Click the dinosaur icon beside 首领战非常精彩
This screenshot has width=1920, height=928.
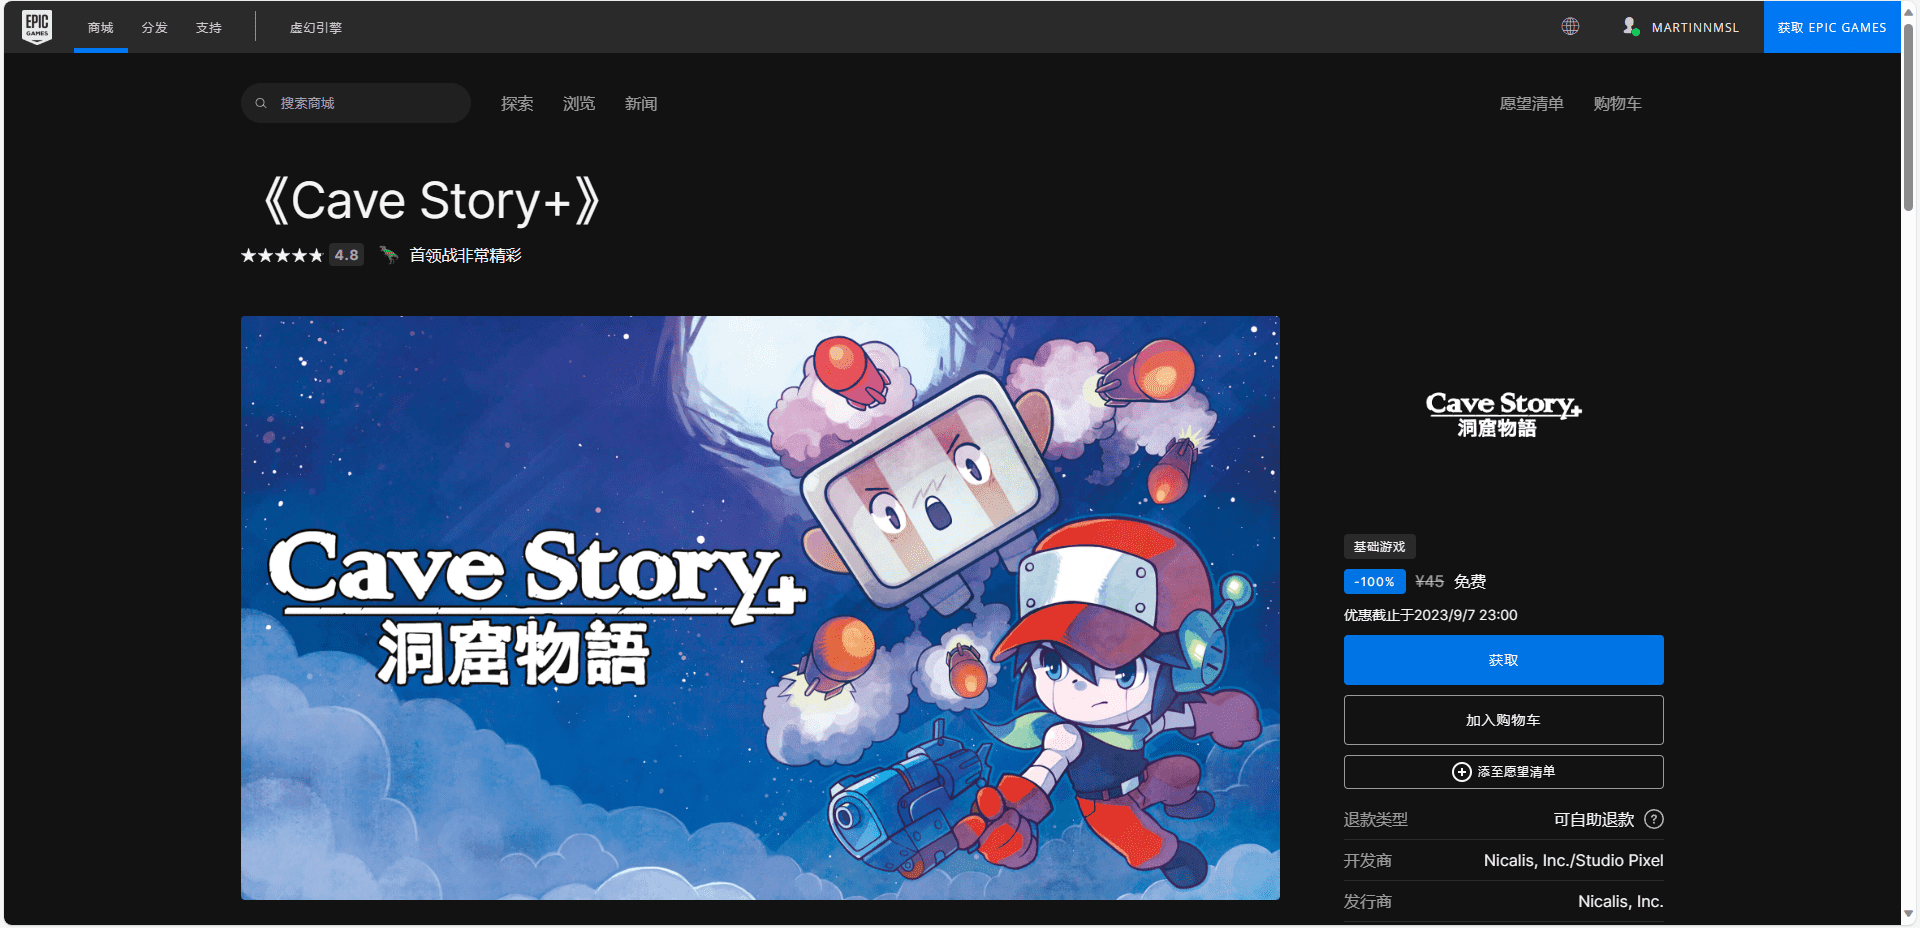389,255
